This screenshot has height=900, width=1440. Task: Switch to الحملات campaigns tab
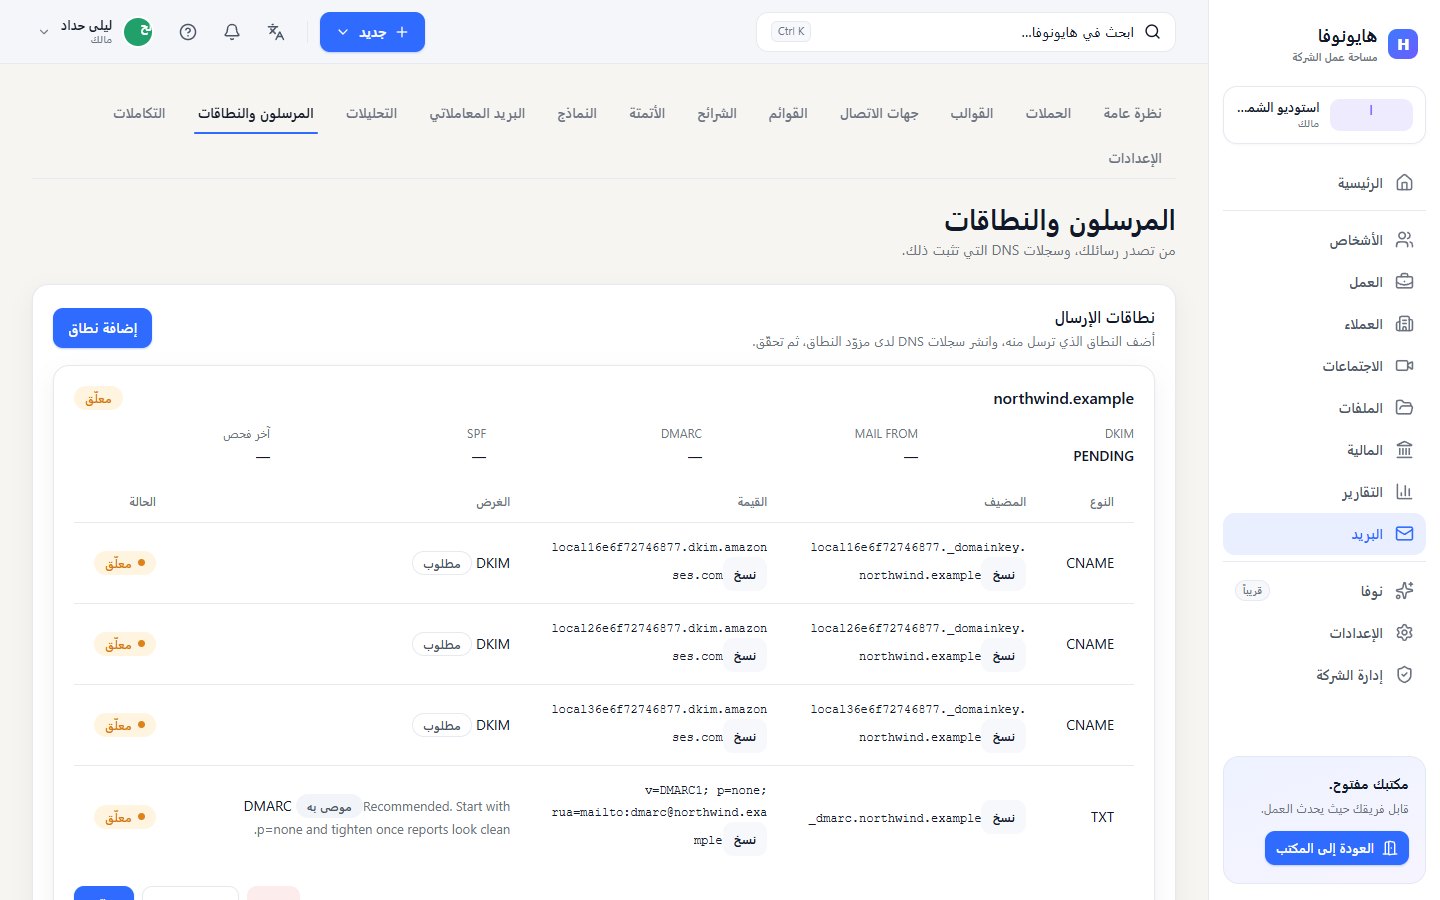point(1048,113)
